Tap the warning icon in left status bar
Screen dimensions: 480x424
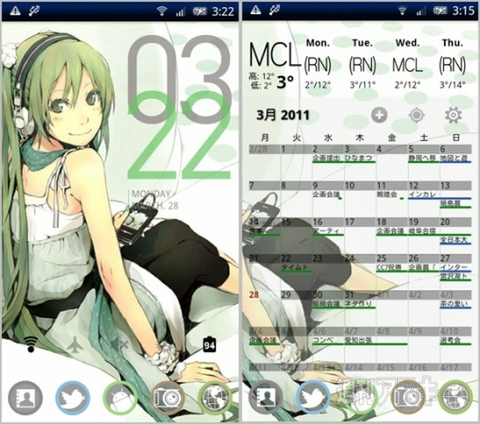(x=15, y=11)
